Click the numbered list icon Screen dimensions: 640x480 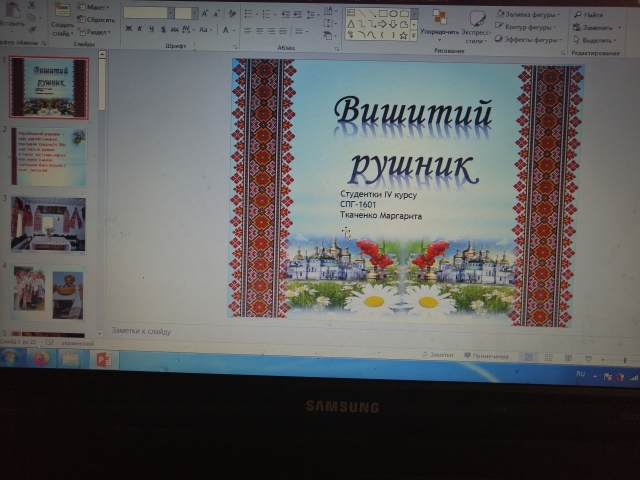tap(267, 15)
